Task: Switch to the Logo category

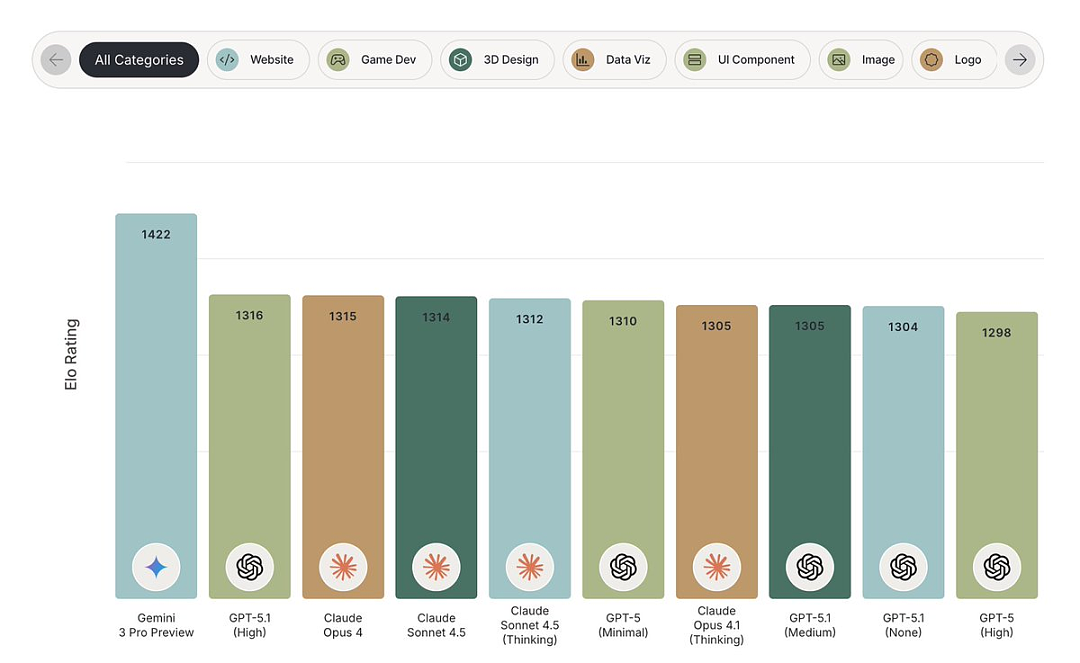Action: click(955, 60)
